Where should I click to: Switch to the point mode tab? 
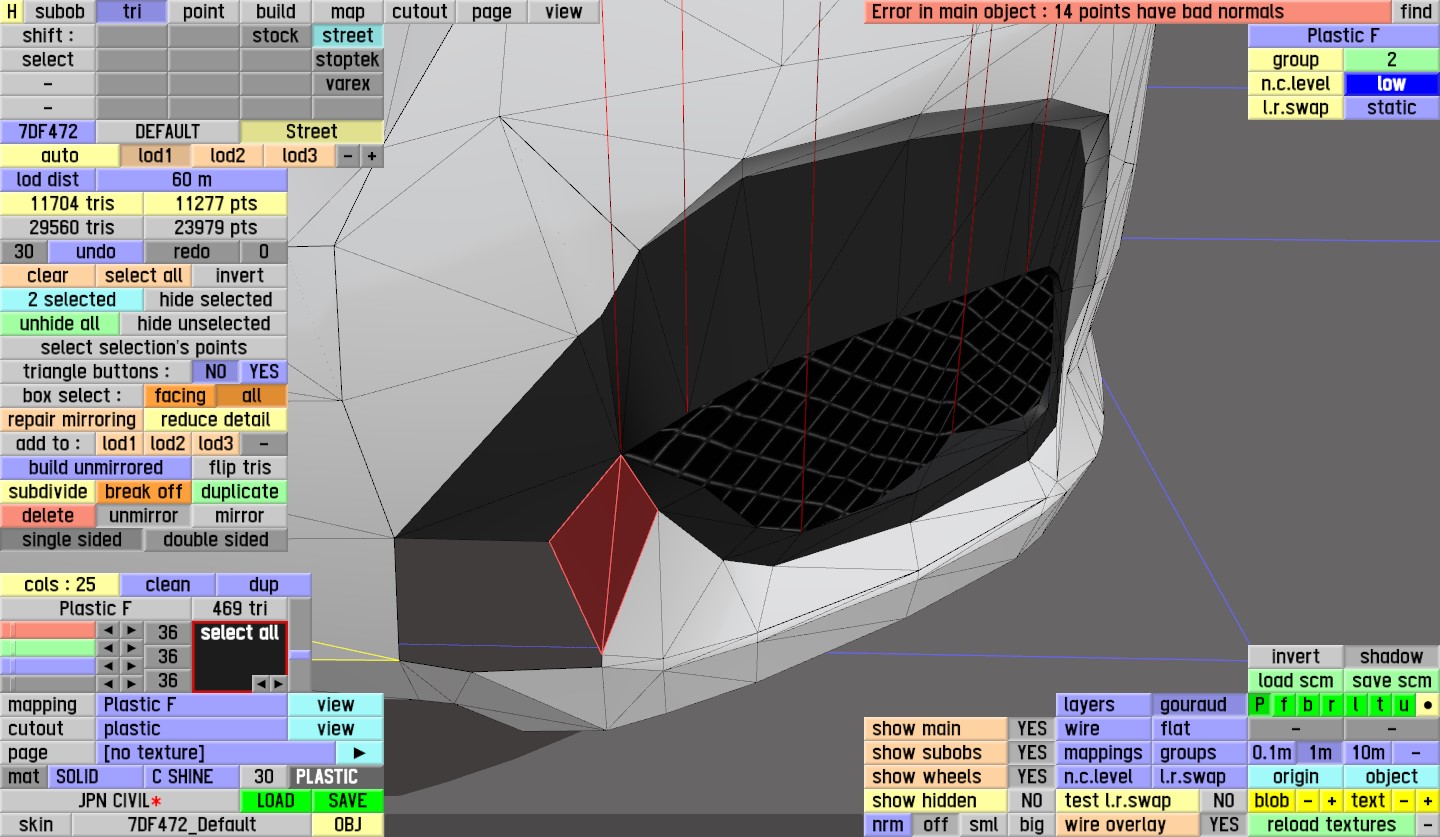204,12
